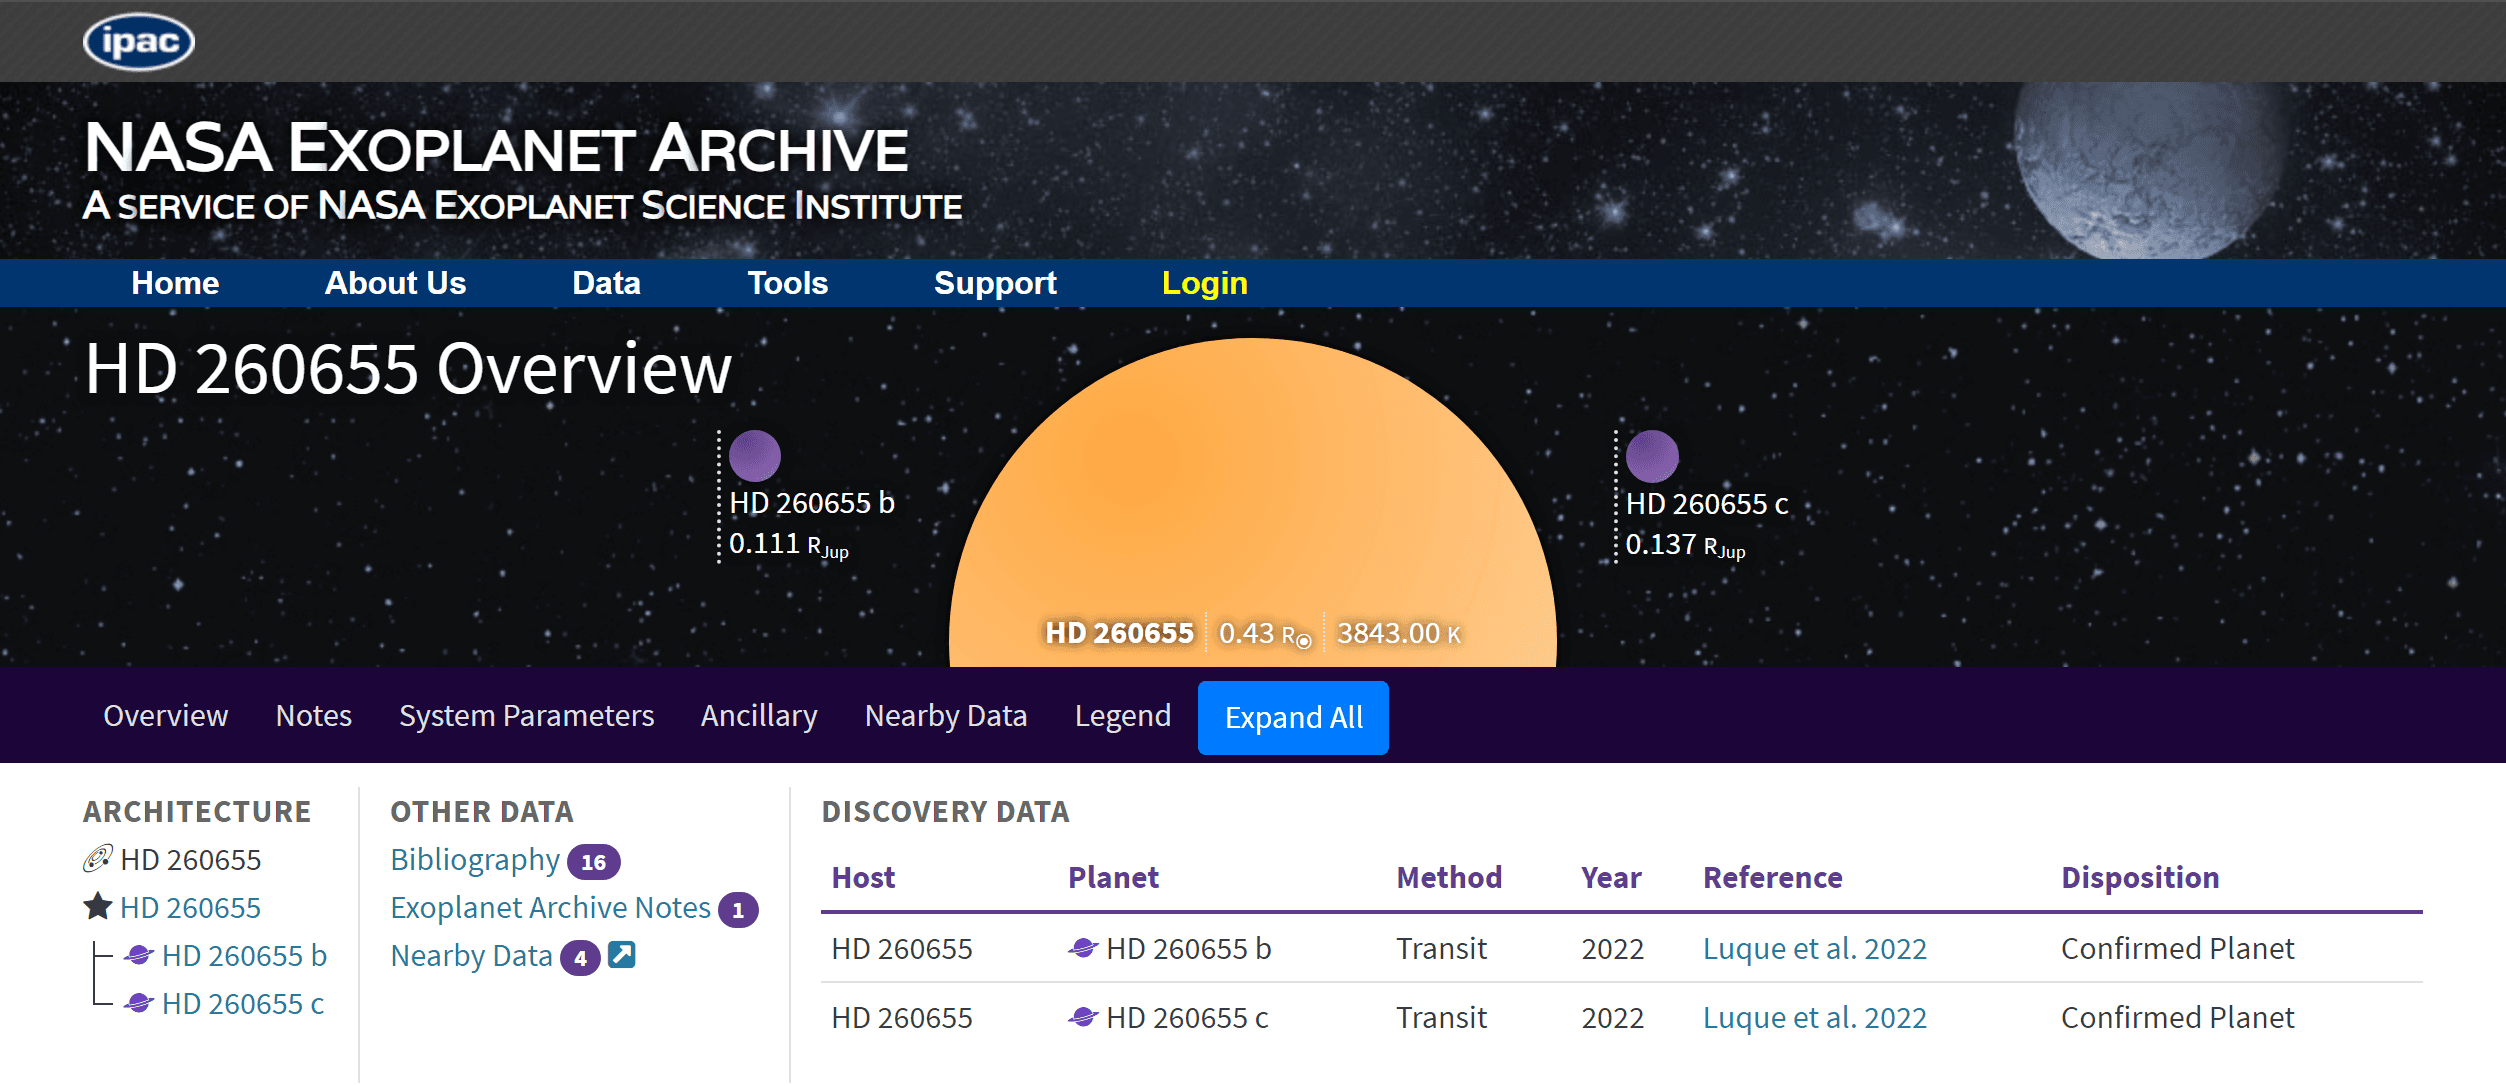
Task: Click the Planet column header
Action: coord(1113,877)
